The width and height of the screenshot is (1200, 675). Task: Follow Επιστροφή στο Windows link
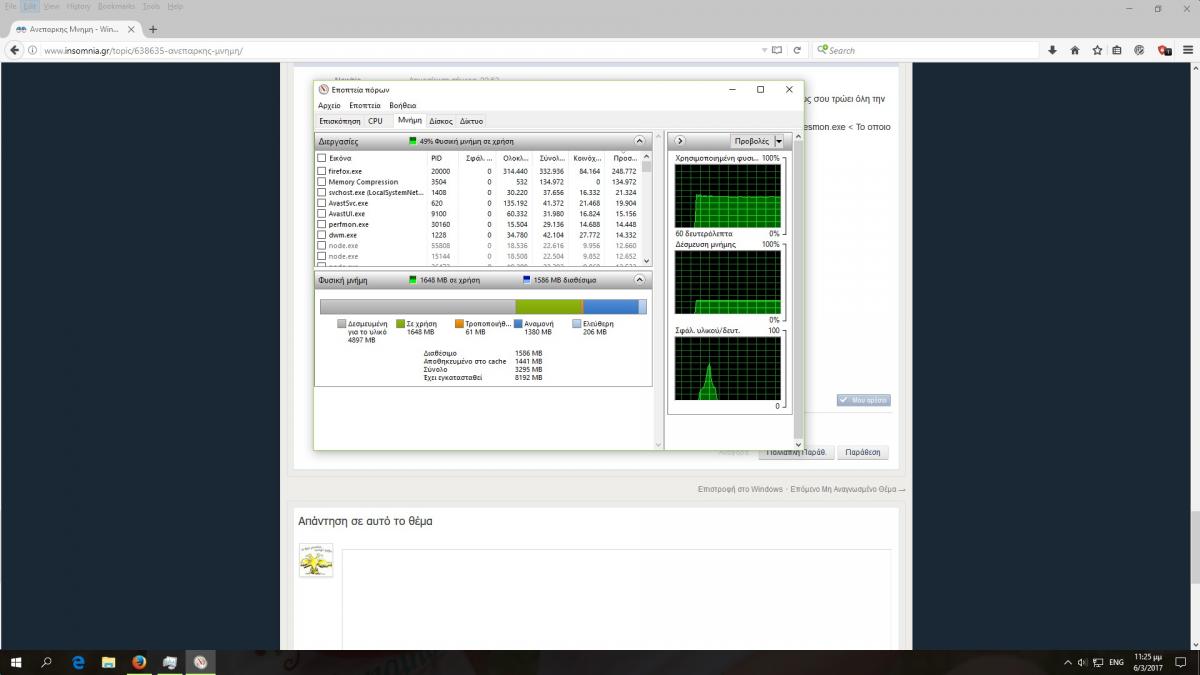pos(740,489)
